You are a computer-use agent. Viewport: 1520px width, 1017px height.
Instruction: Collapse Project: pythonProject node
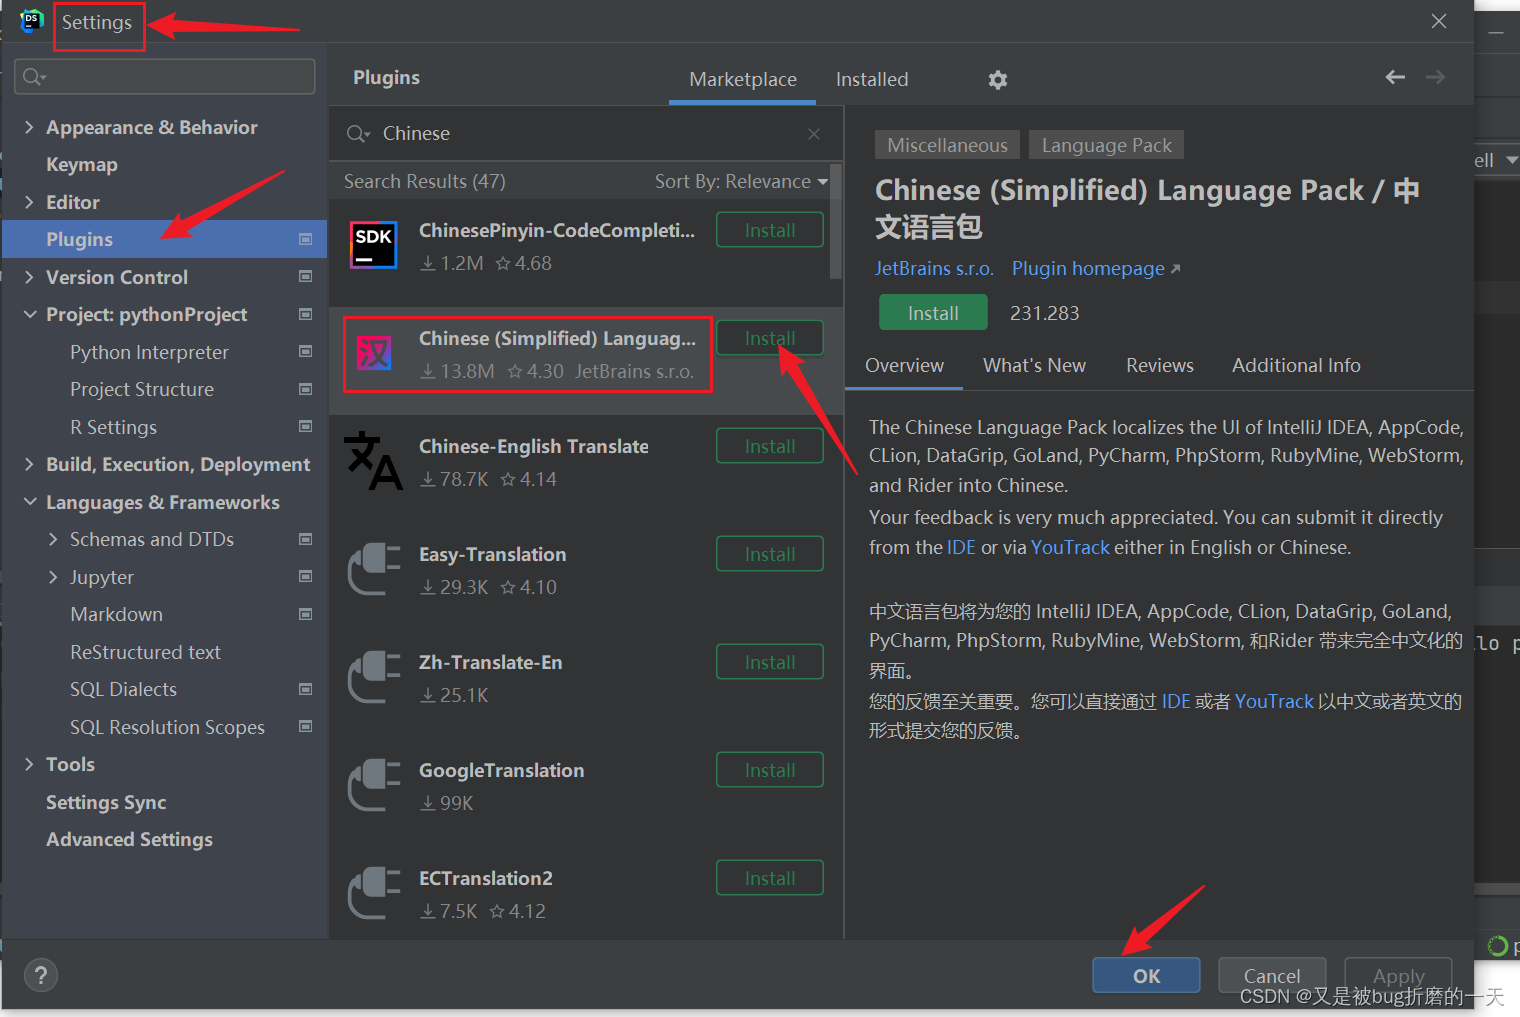click(x=29, y=314)
